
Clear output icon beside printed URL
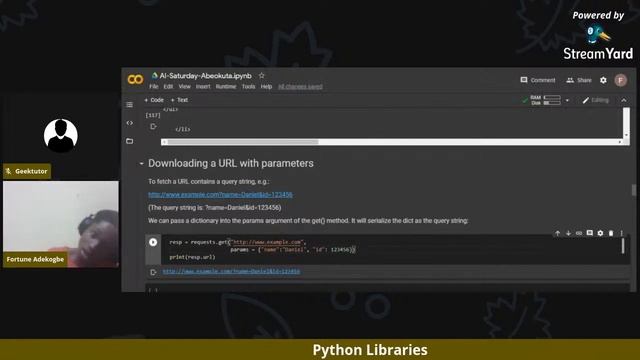(x=153, y=272)
